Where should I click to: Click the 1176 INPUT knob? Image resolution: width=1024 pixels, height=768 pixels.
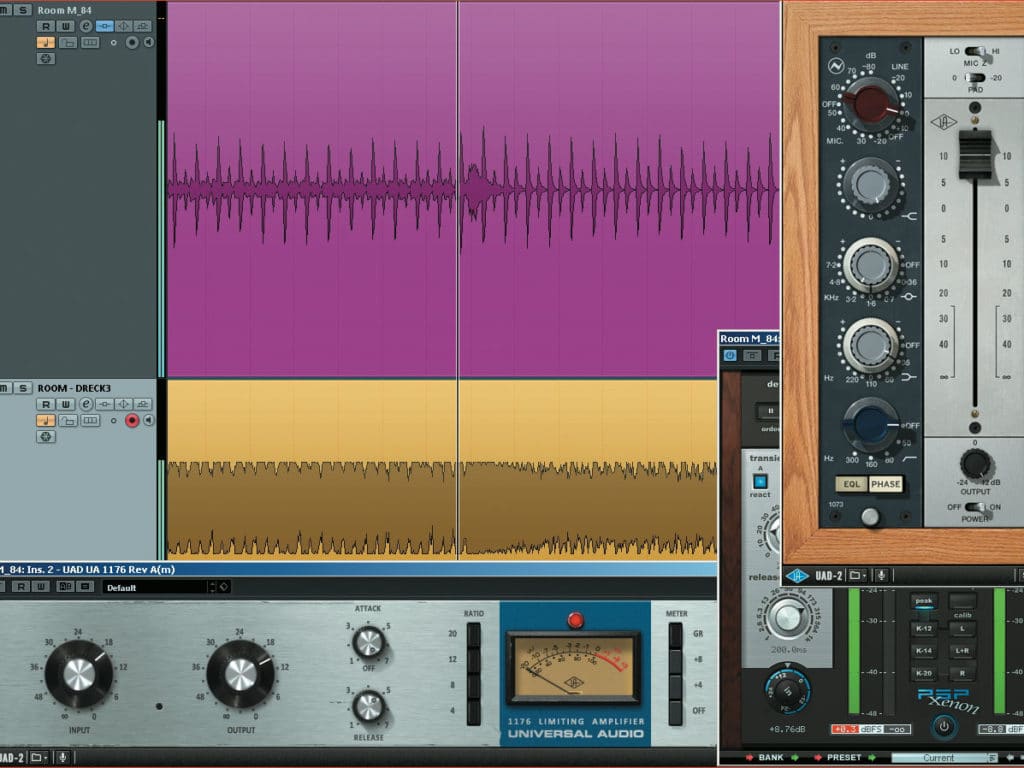79,674
